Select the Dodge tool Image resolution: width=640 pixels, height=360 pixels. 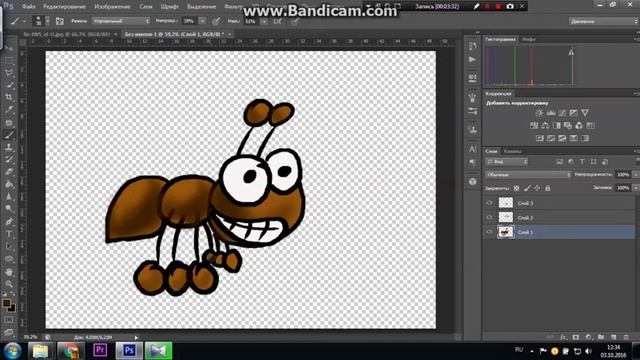point(9,209)
